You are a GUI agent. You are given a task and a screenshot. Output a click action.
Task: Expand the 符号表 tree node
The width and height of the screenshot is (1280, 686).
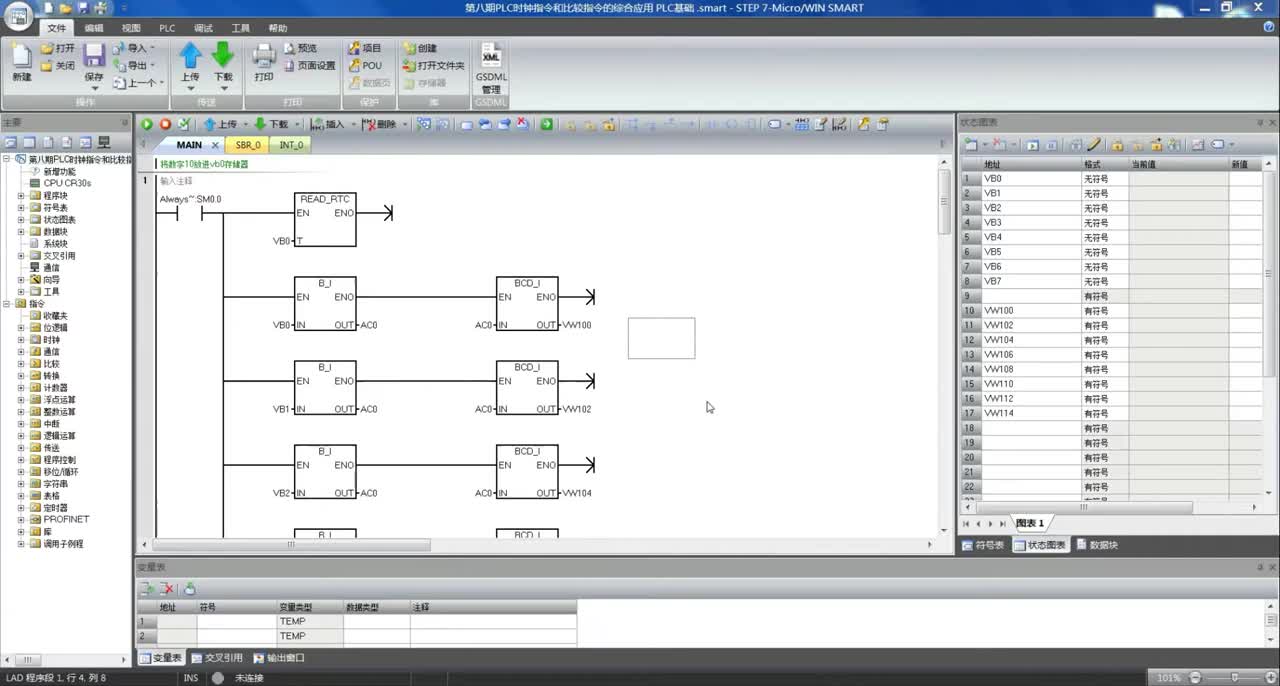(x=21, y=208)
